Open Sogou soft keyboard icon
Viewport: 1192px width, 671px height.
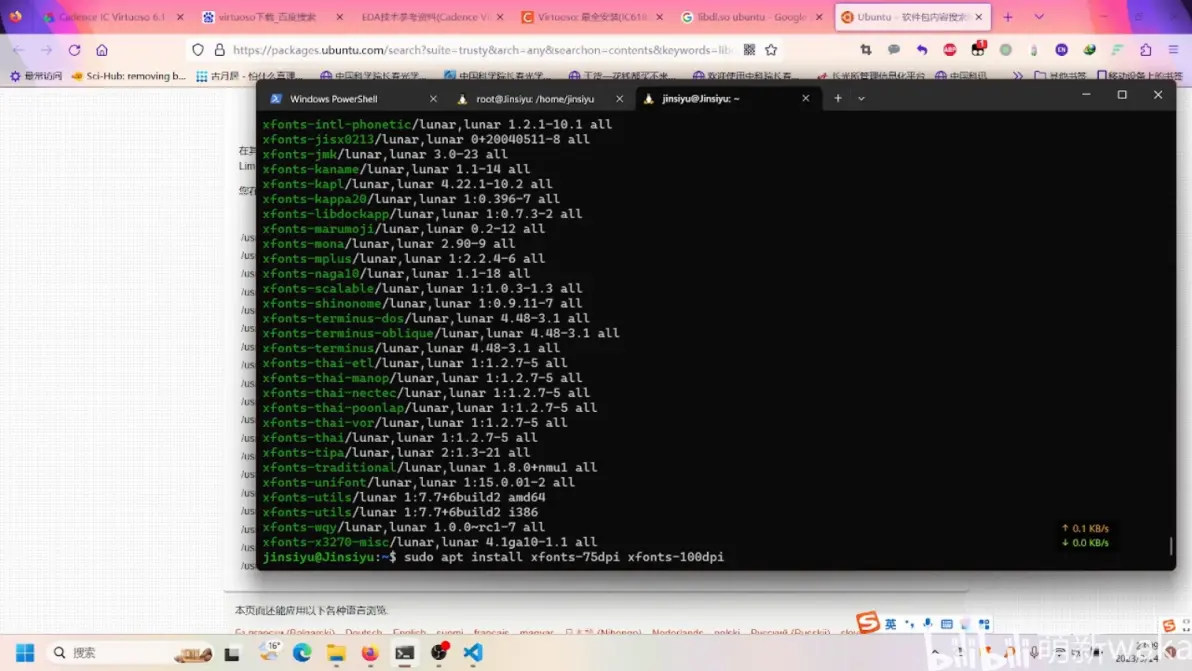point(946,624)
